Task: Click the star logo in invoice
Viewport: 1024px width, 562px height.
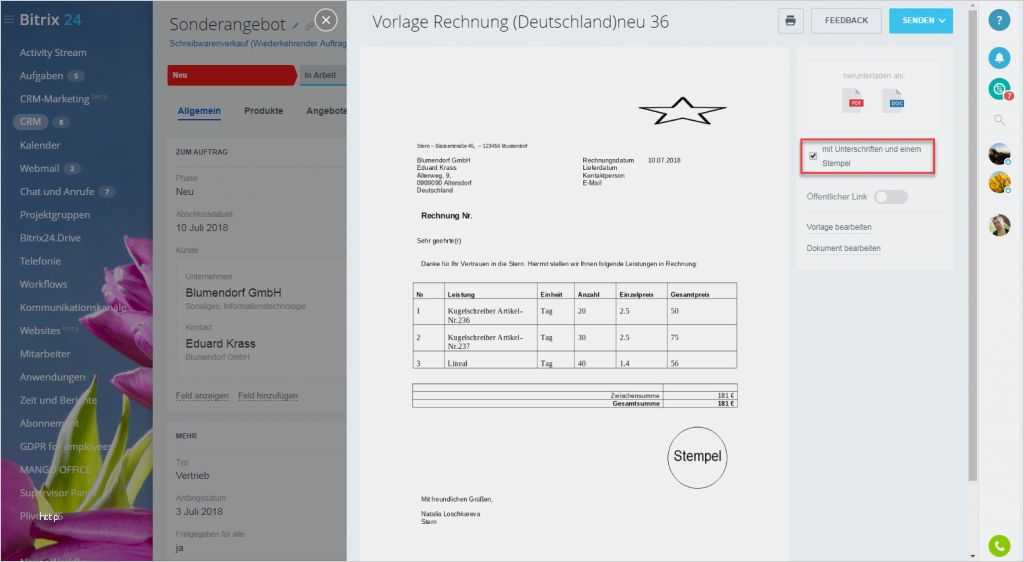Action: click(x=682, y=111)
